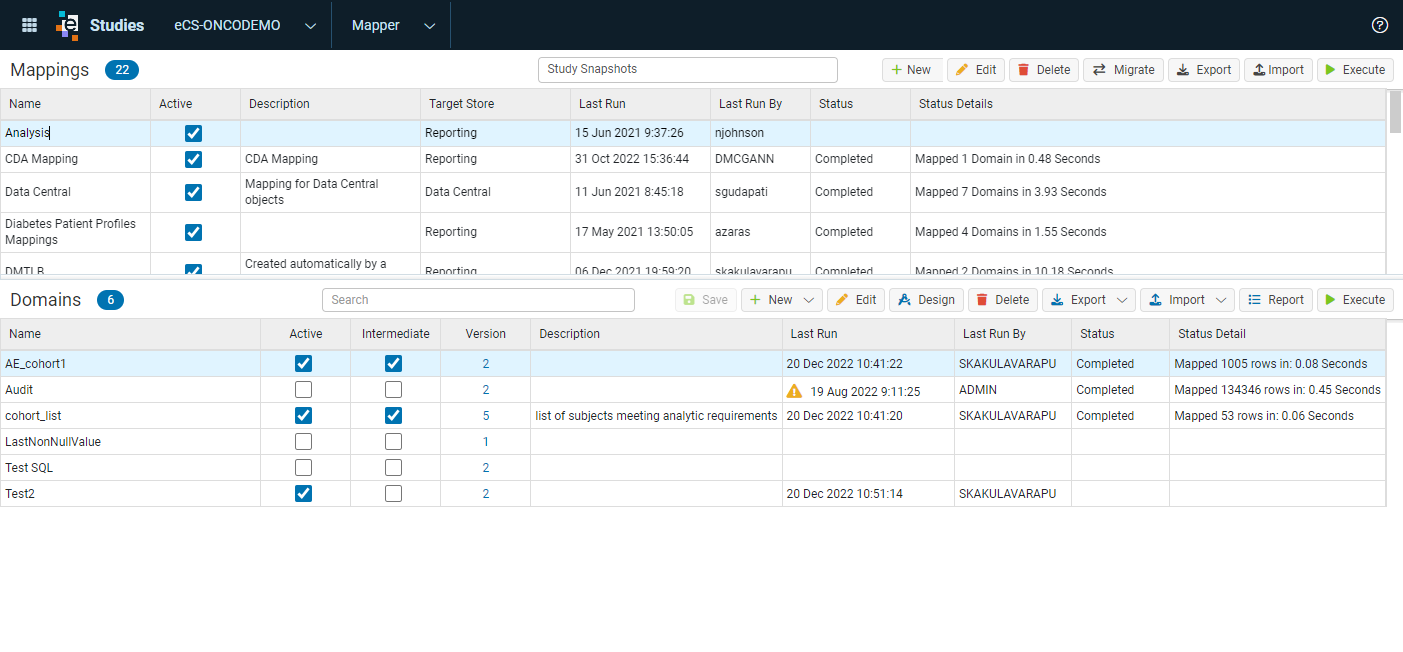Click the mappings list vertical scrollbar
The width and height of the screenshot is (1403, 652).
1395,180
